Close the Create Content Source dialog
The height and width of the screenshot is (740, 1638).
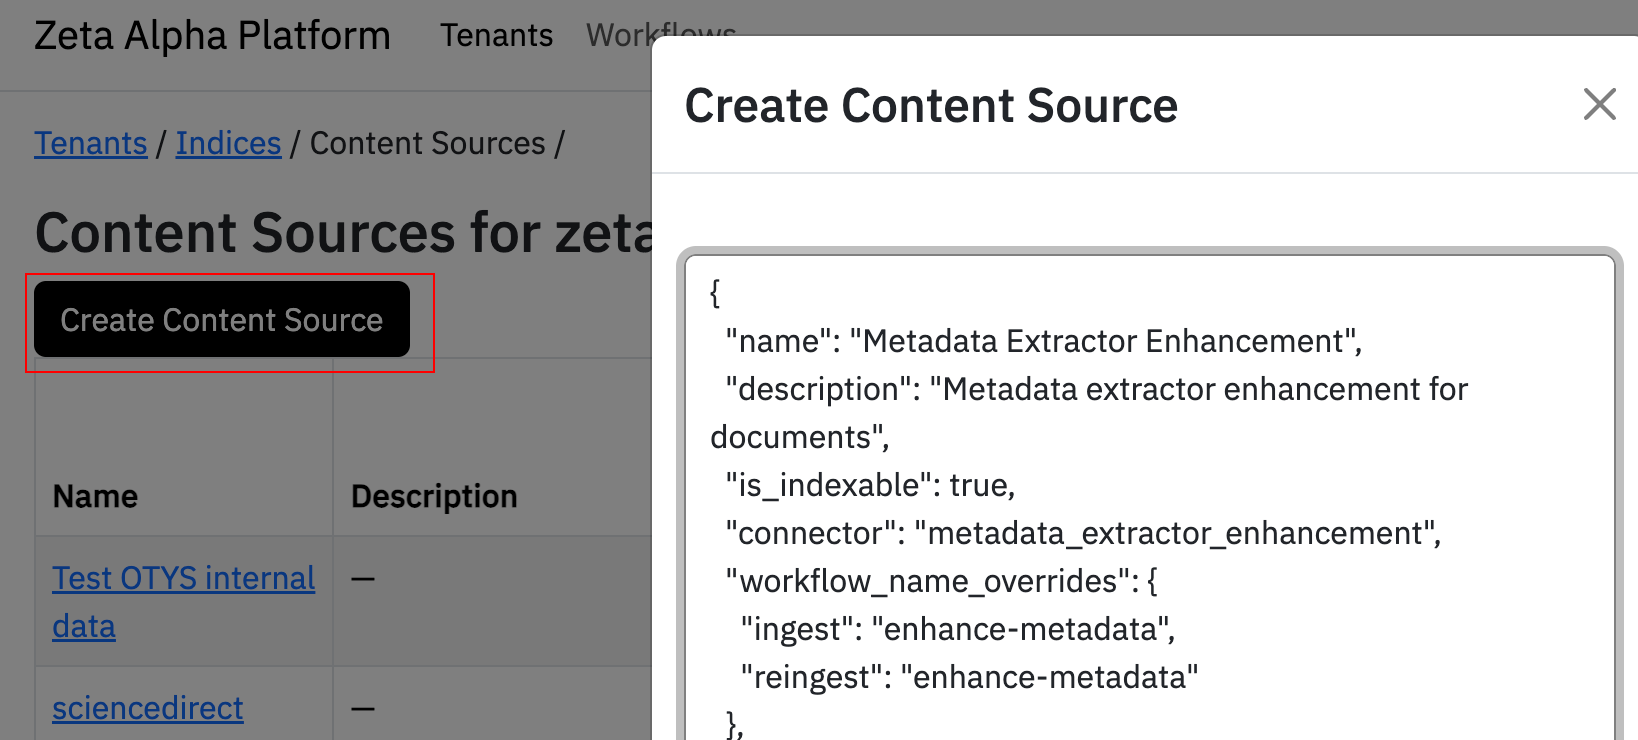(1599, 104)
